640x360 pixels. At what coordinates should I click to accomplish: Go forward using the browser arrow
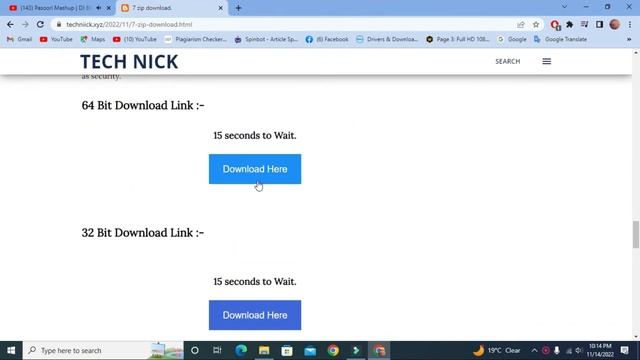(25, 24)
